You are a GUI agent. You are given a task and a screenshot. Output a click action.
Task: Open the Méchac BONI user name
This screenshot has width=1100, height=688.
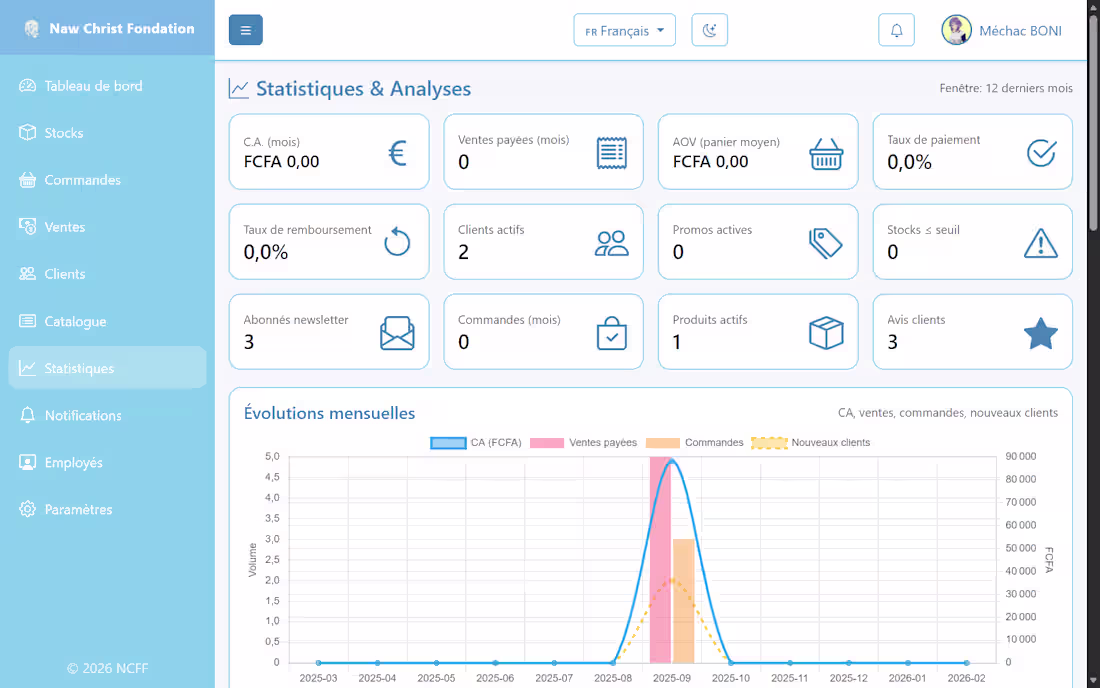1020,31
